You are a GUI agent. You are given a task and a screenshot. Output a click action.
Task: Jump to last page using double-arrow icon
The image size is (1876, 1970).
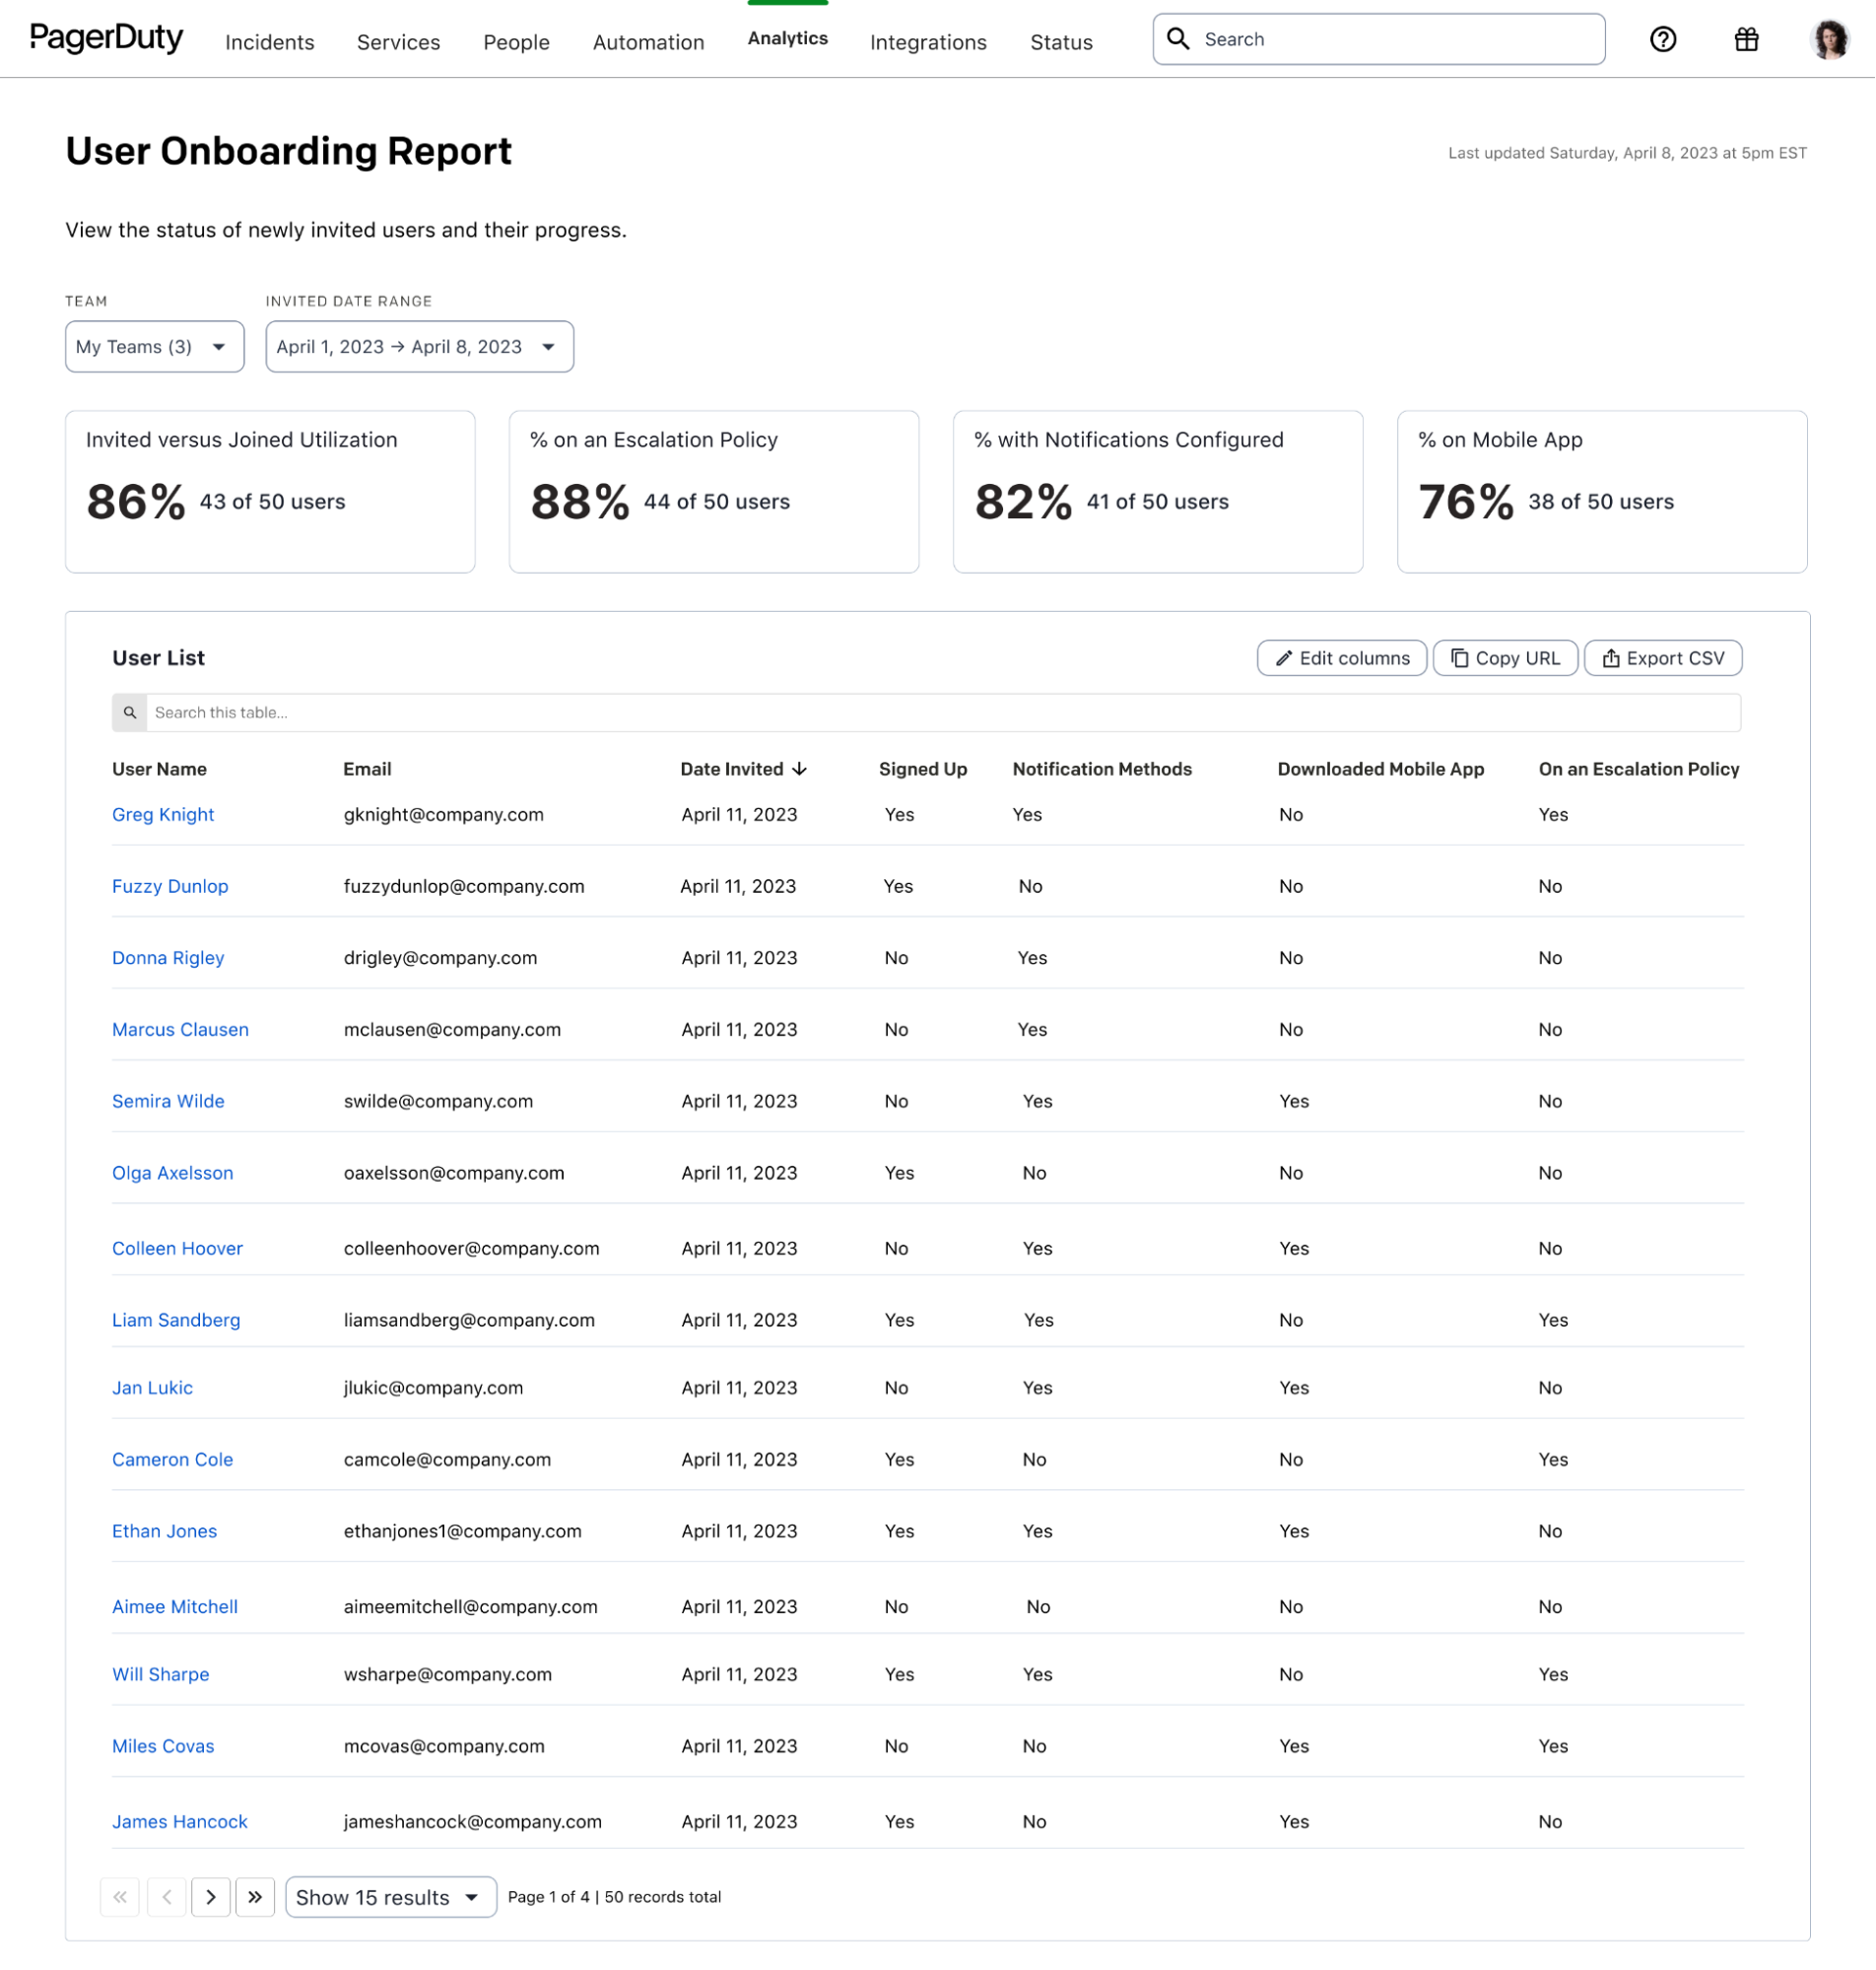[x=255, y=1896]
